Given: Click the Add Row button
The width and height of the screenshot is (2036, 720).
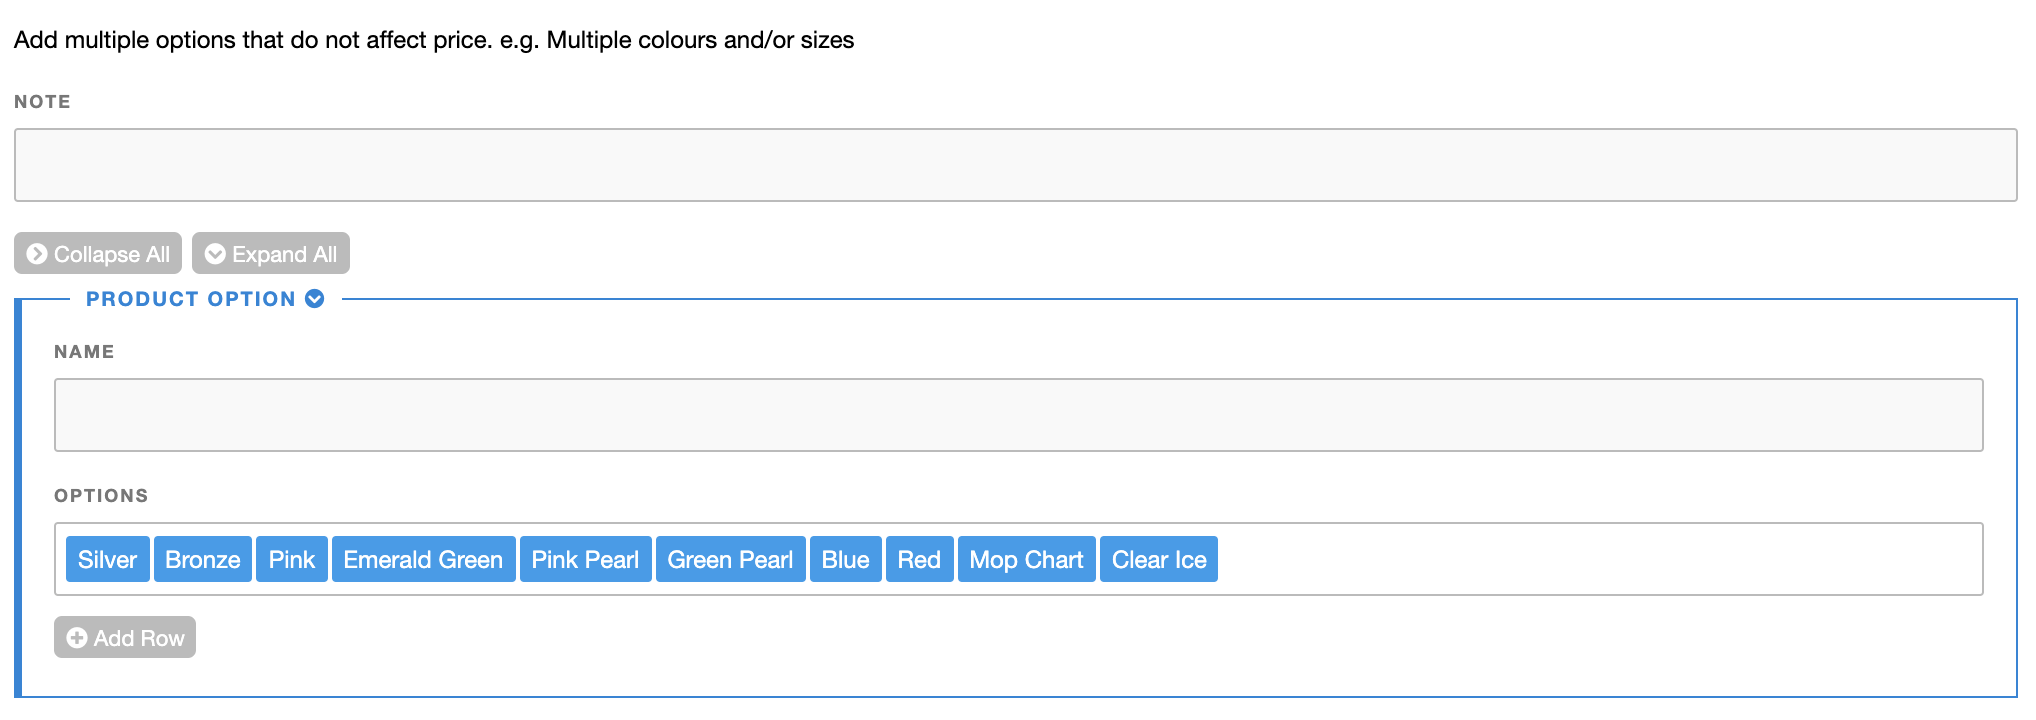Looking at the screenshot, I should click(125, 638).
